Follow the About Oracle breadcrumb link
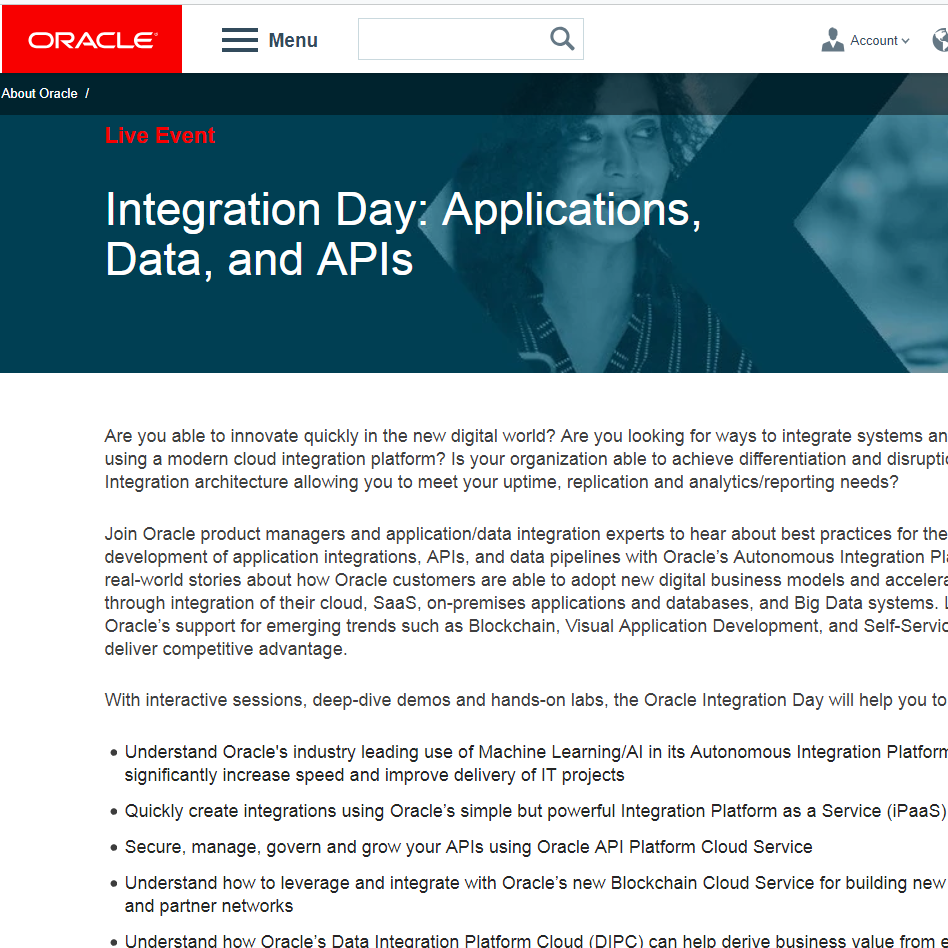This screenshot has width=948, height=948. (39, 94)
